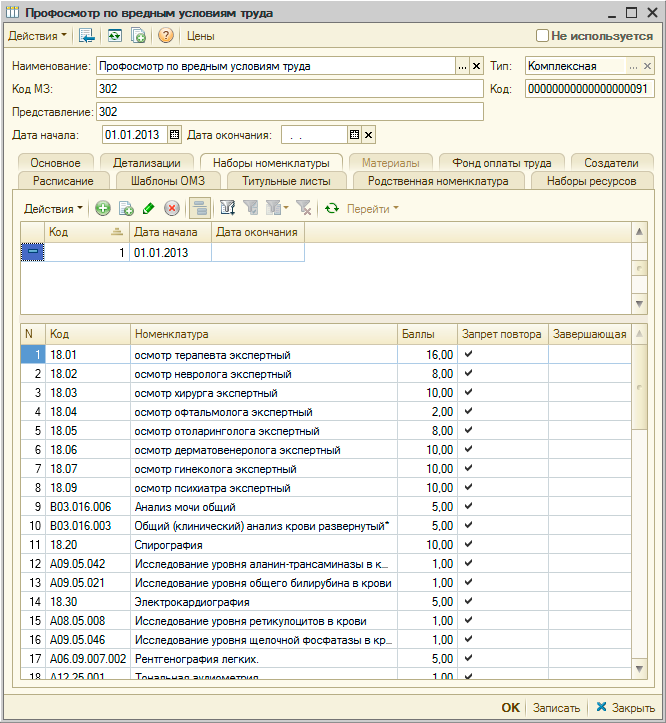The image size is (666, 723).
Task: Open the Фонд оплаты труда tab
Action: tap(501, 162)
